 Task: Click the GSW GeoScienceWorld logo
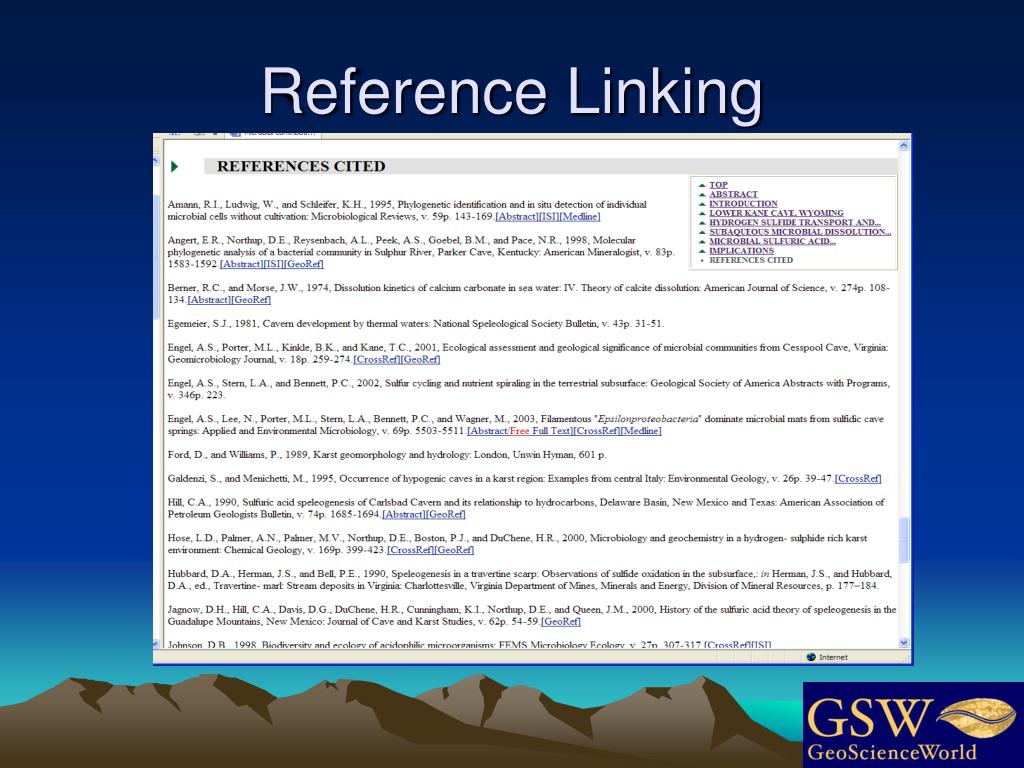coord(913,725)
